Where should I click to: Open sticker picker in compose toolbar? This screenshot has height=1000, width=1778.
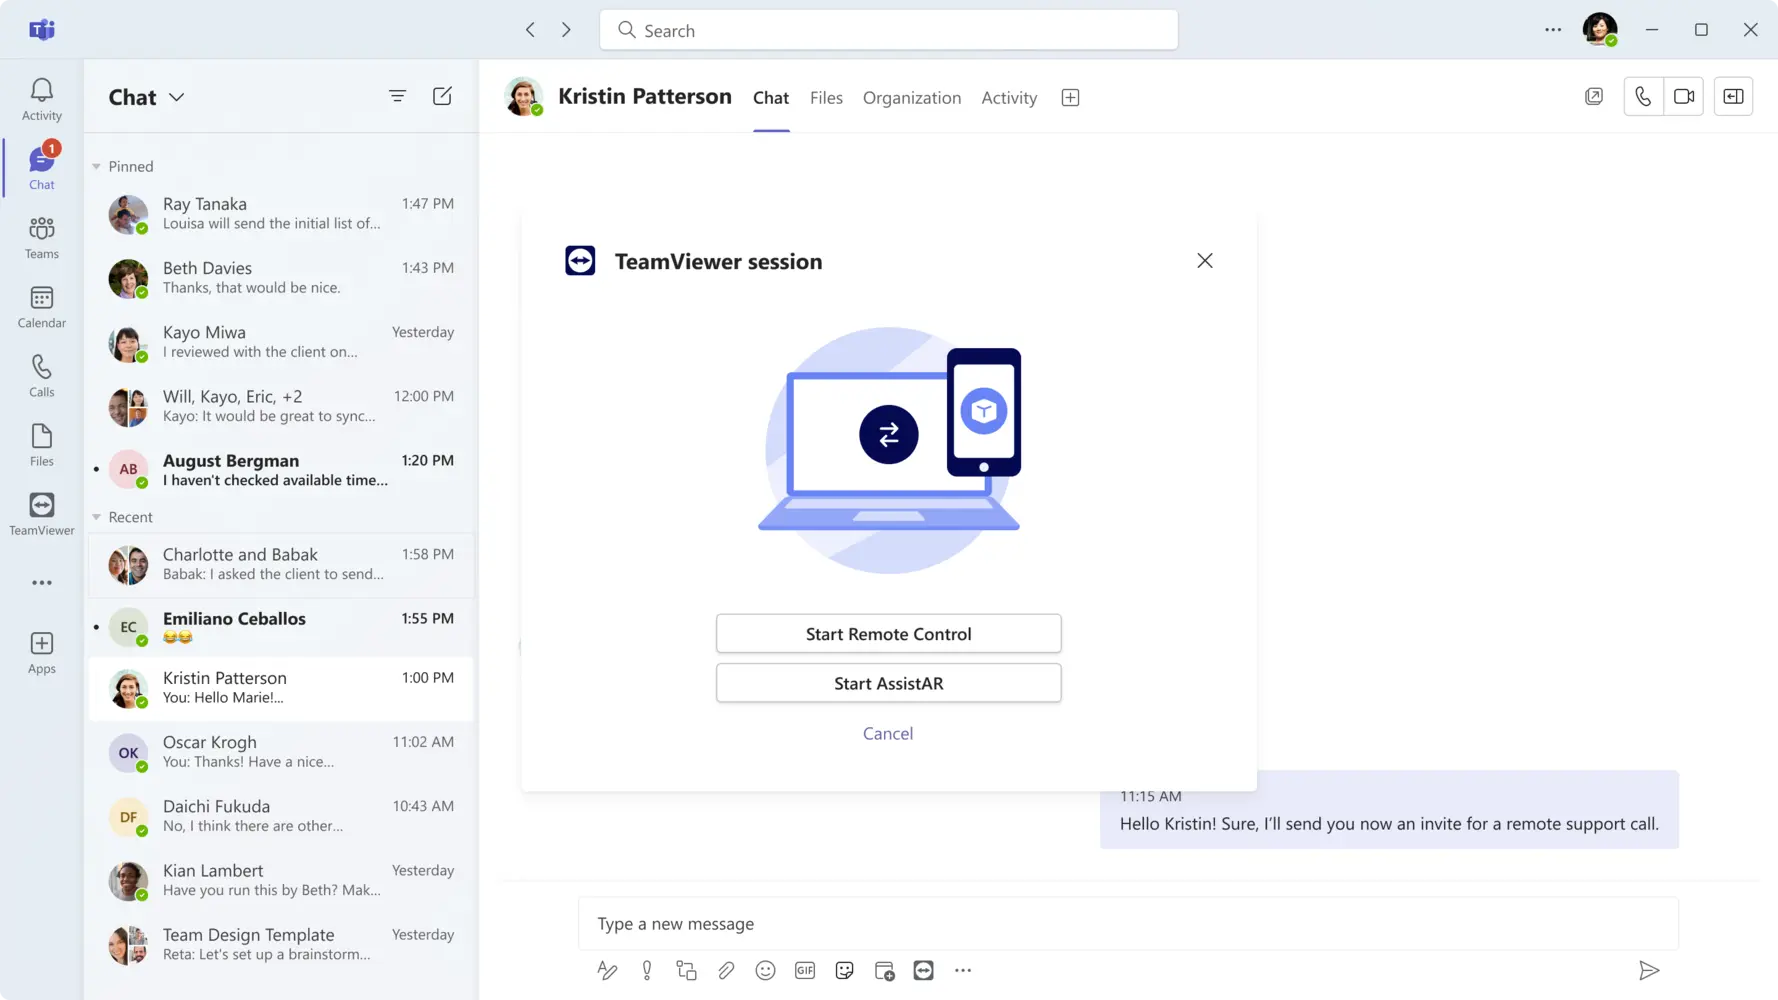(x=845, y=970)
